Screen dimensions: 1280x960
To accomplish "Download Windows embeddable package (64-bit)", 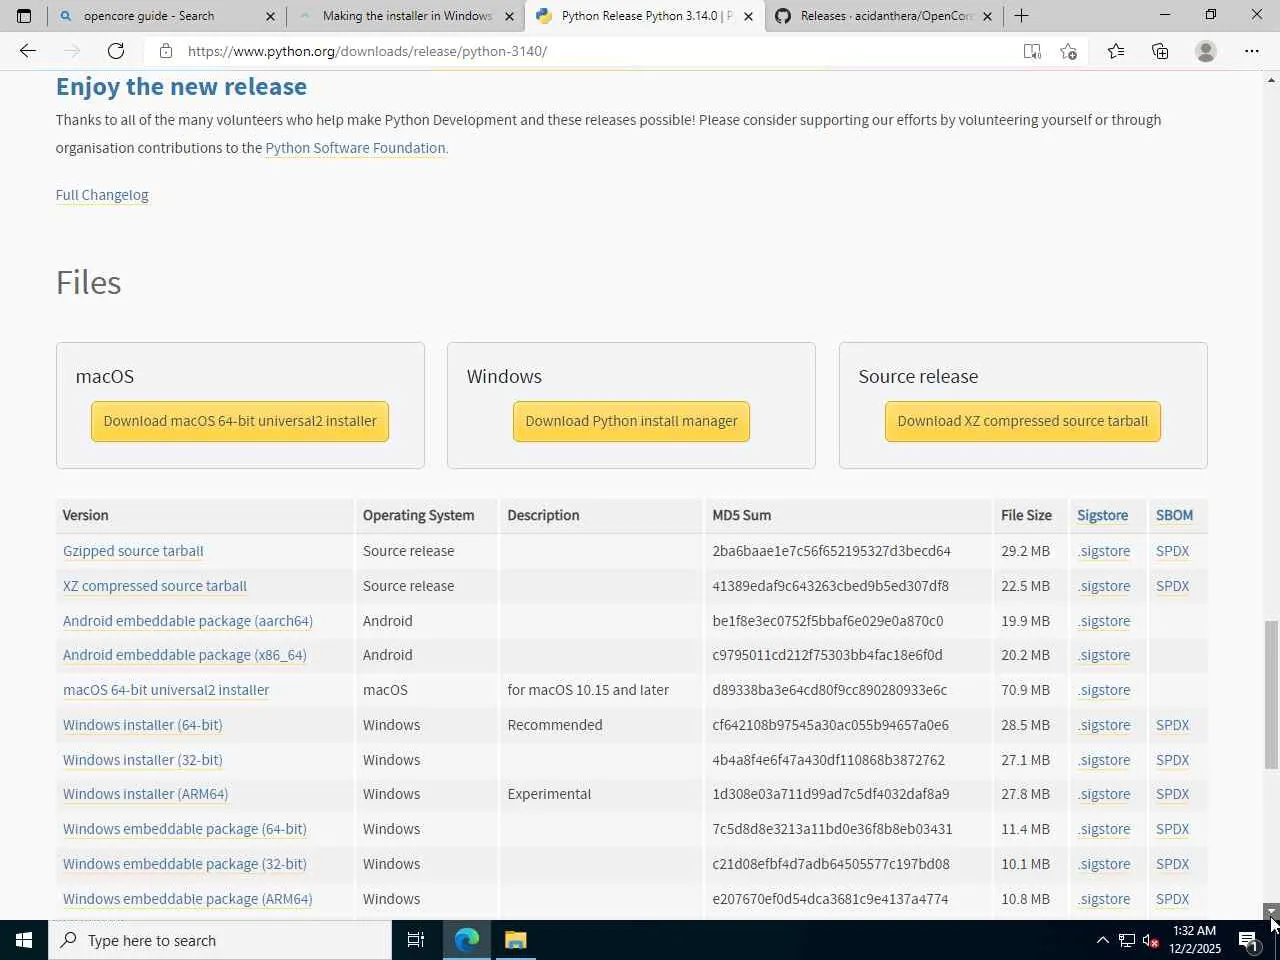I will tap(185, 829).
